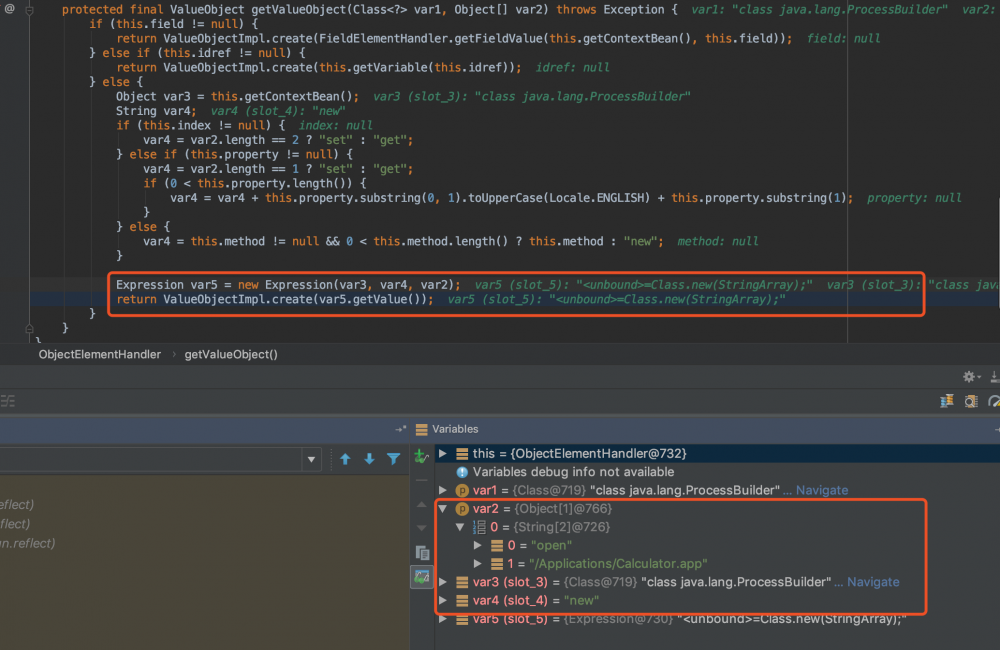This screenshot has height=650, width=1000.
Task: Click the 'return ValueObjectImpl.create(var5.getValue())' line
Action: [274, 300]
